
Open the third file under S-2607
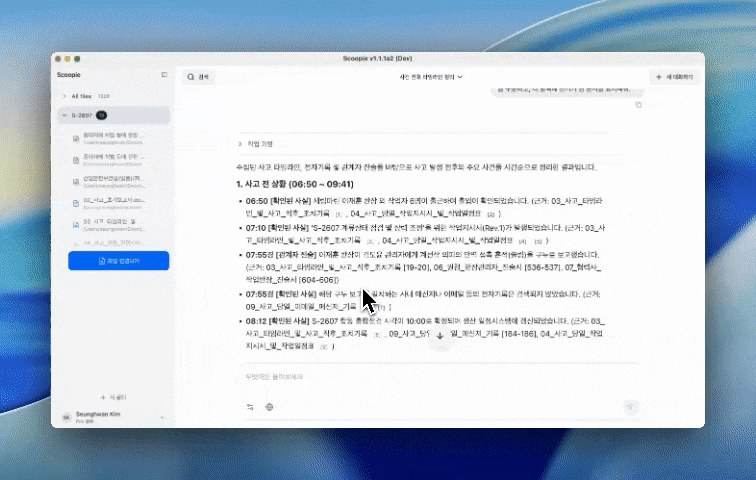point(114,182)
